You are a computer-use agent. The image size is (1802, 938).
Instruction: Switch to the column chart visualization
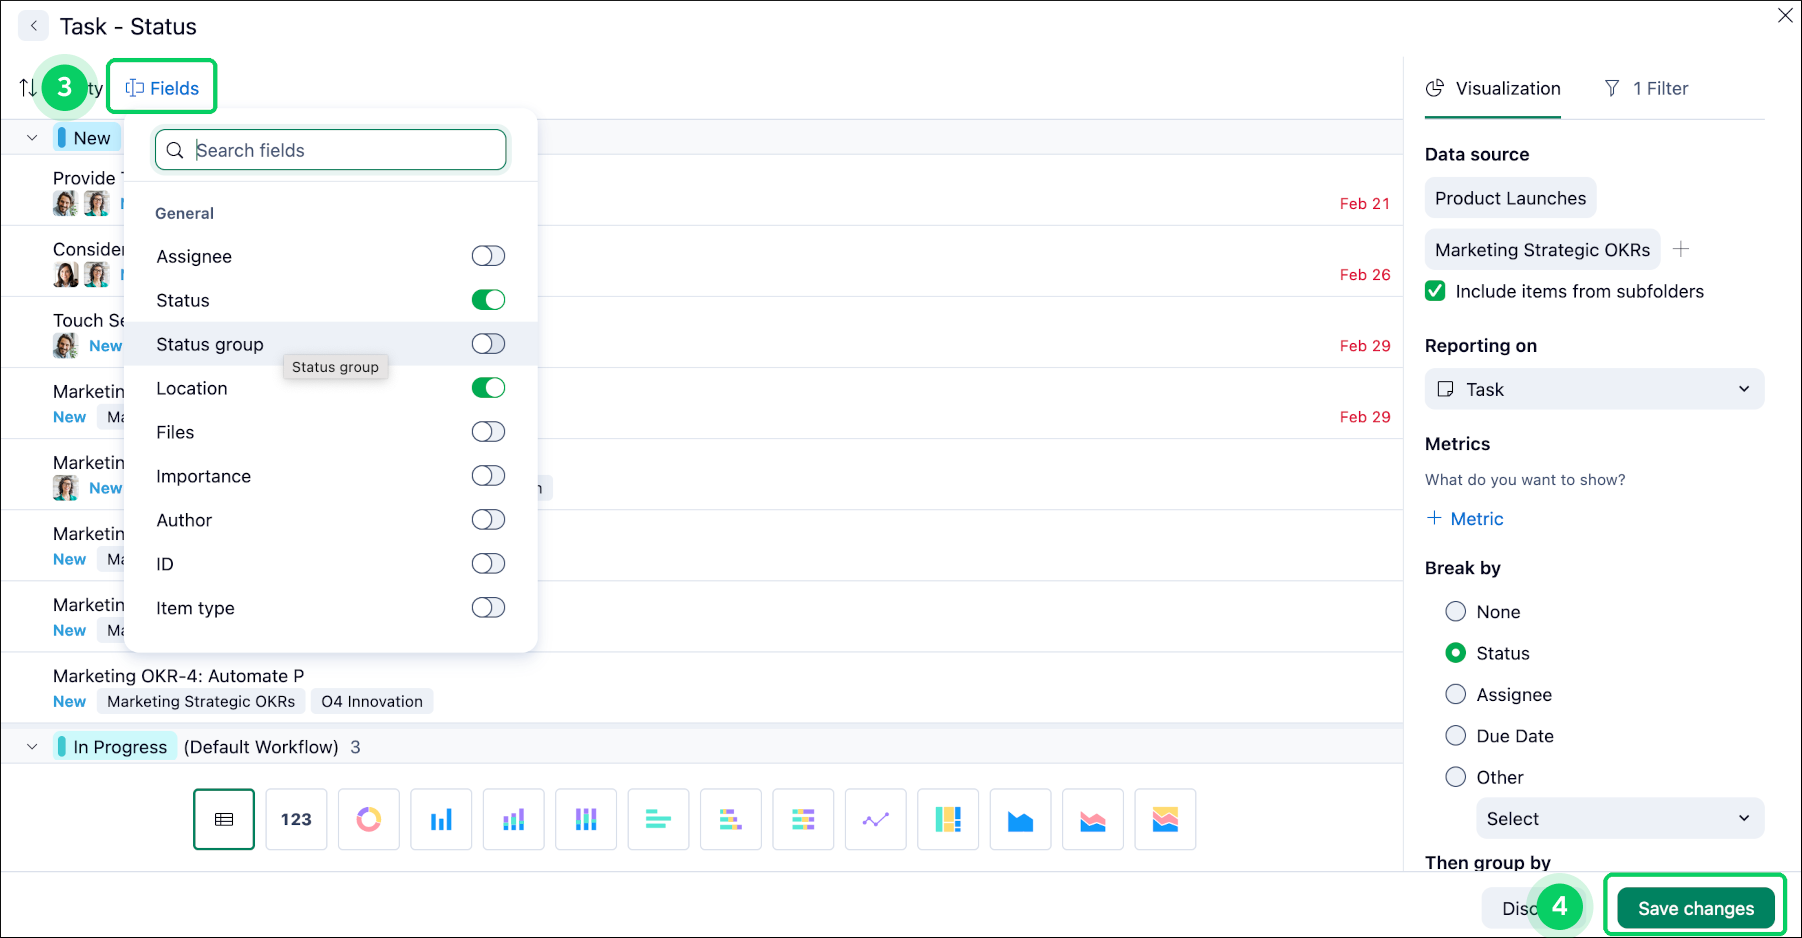(x=441, y=819)
